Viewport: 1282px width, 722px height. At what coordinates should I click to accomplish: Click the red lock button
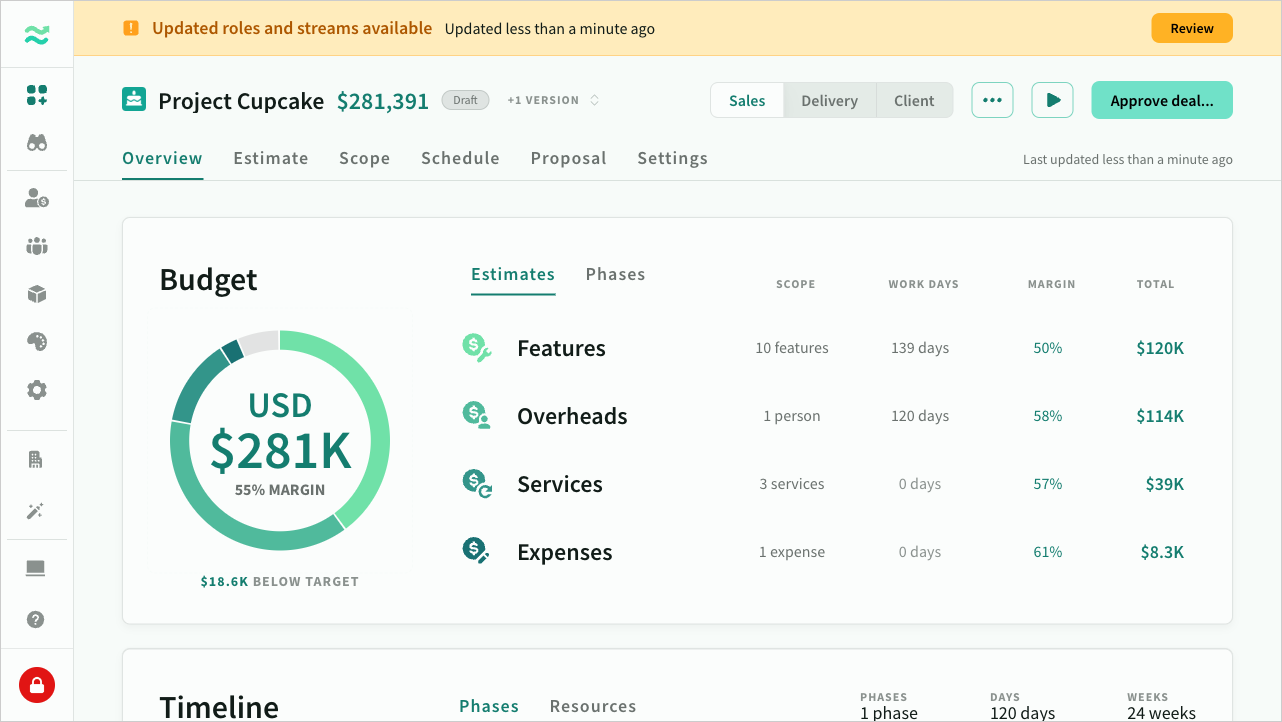point(37,685)
